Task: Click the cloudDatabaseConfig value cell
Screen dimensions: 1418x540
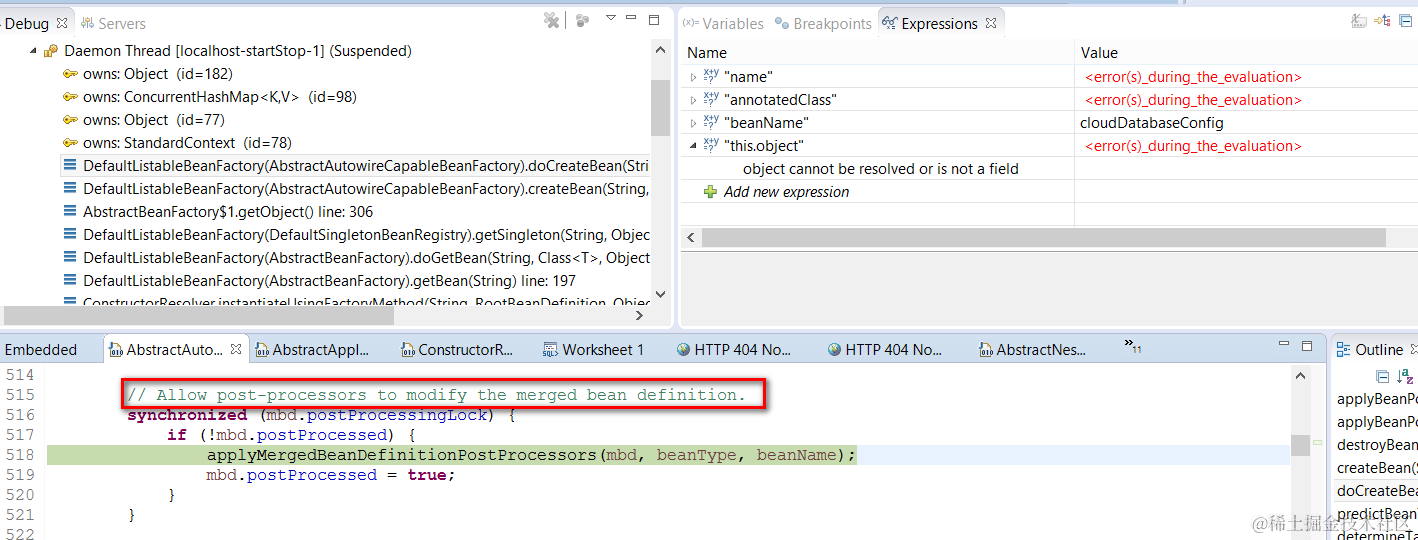Action: (x=1152, y=123)
